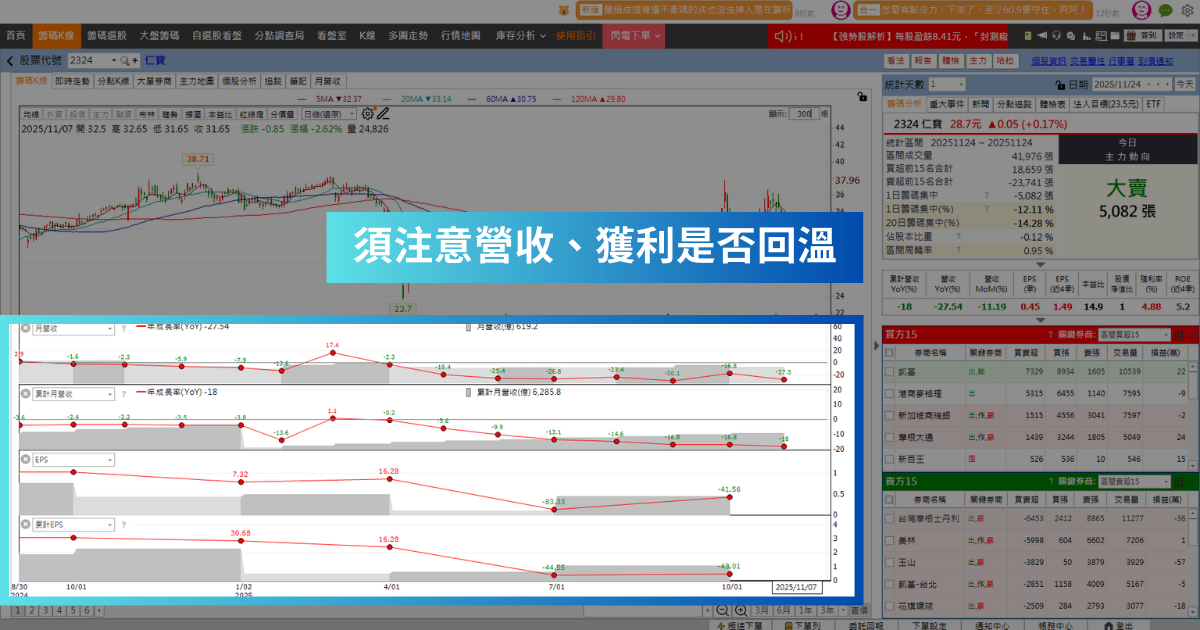Switch to the 即時走勢 tab
Image resolution: width=1200 pixels, height=630 pixels.
click(x=73, y=81)
